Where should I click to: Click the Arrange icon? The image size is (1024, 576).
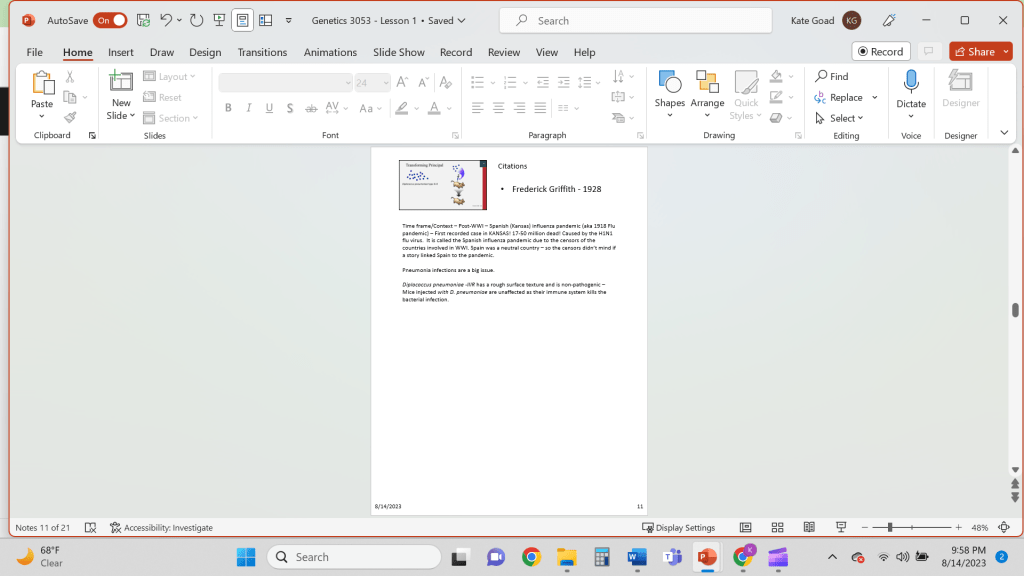(707, 90)
